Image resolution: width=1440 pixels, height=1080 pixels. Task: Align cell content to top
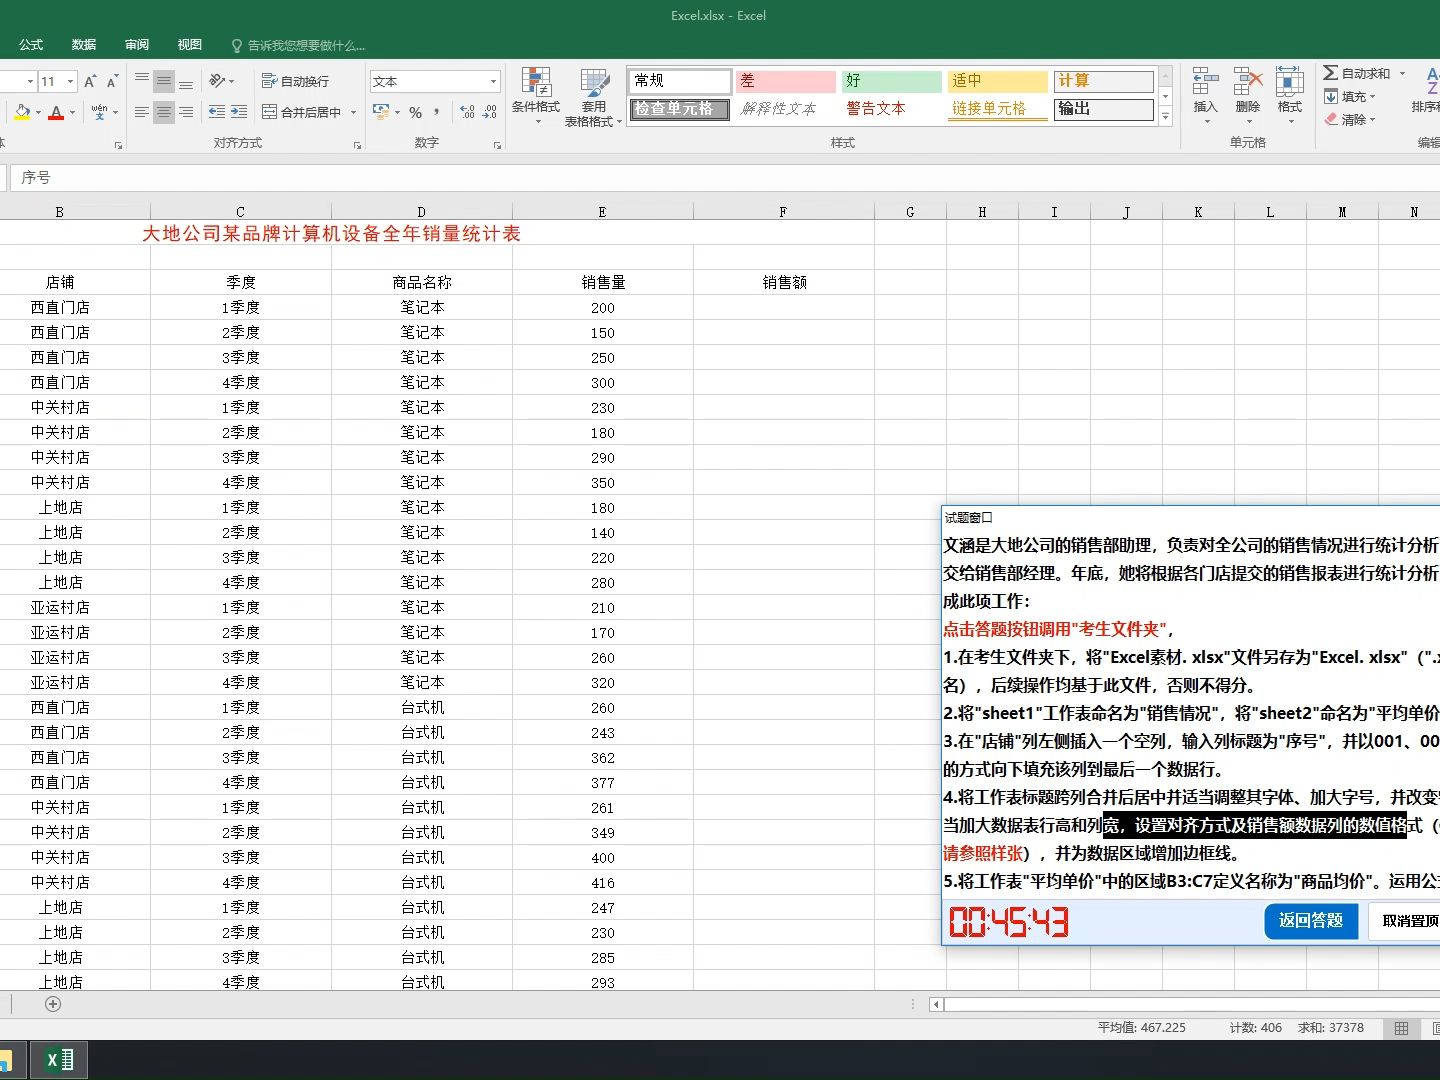[x=142, y=81]
